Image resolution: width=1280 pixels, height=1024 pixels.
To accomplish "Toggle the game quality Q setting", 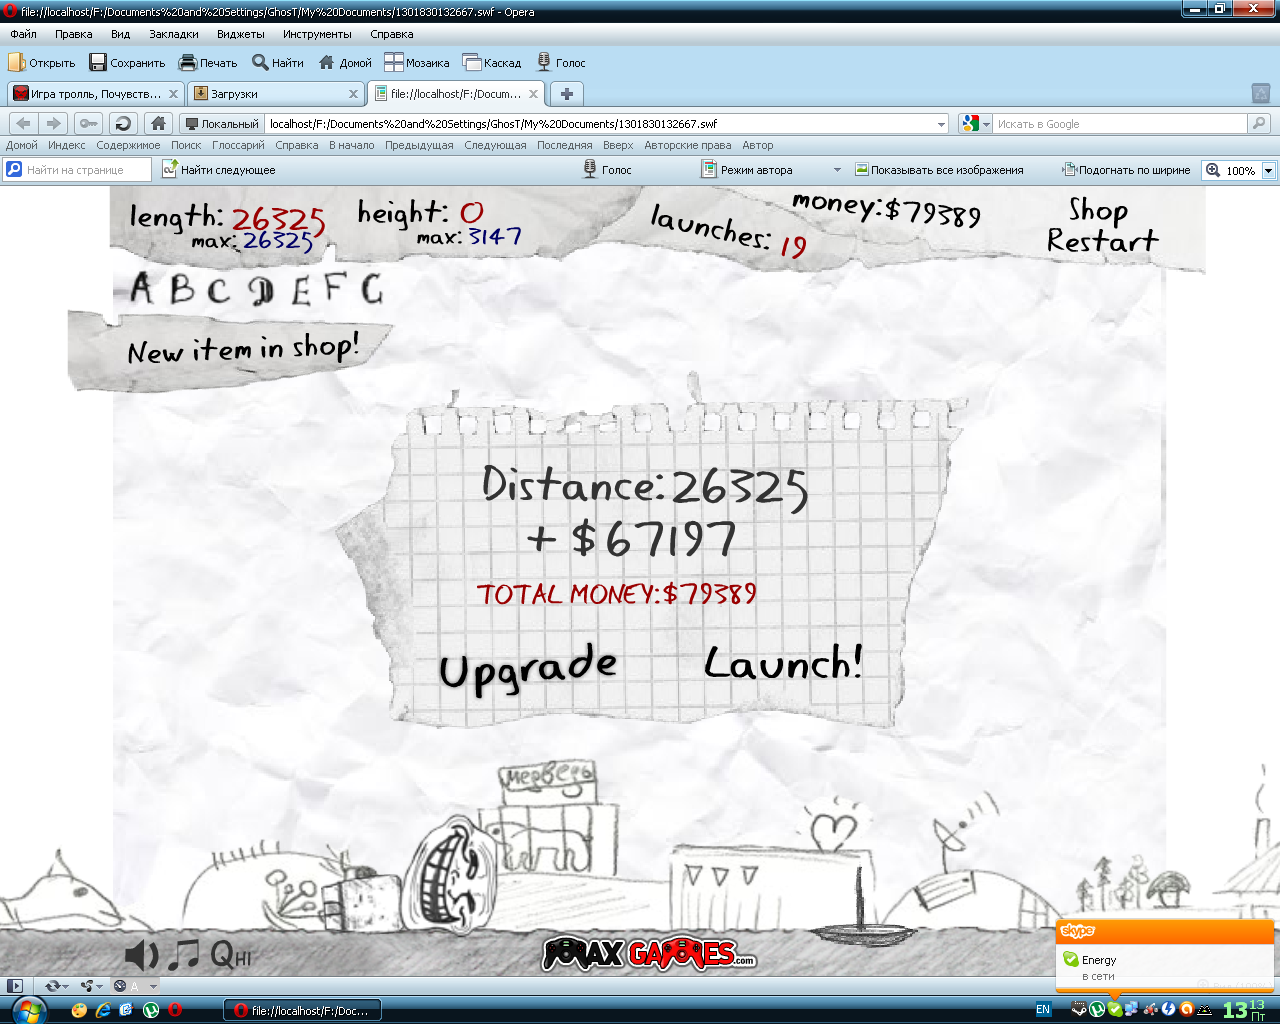I will (229, 955).
